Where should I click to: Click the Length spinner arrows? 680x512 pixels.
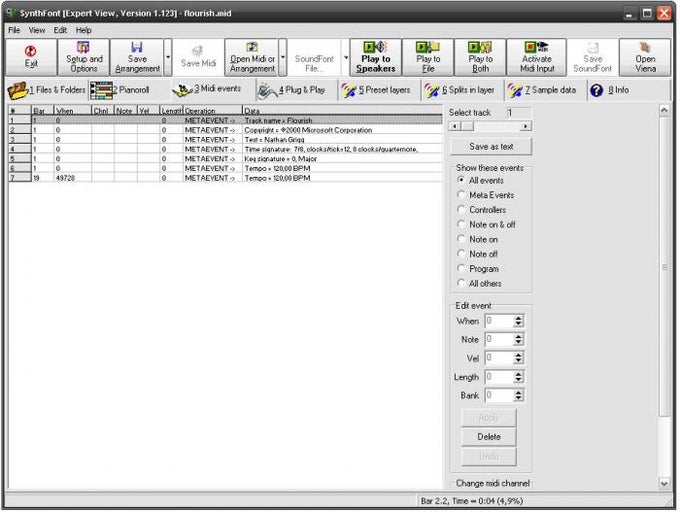(x=518, y=377)
